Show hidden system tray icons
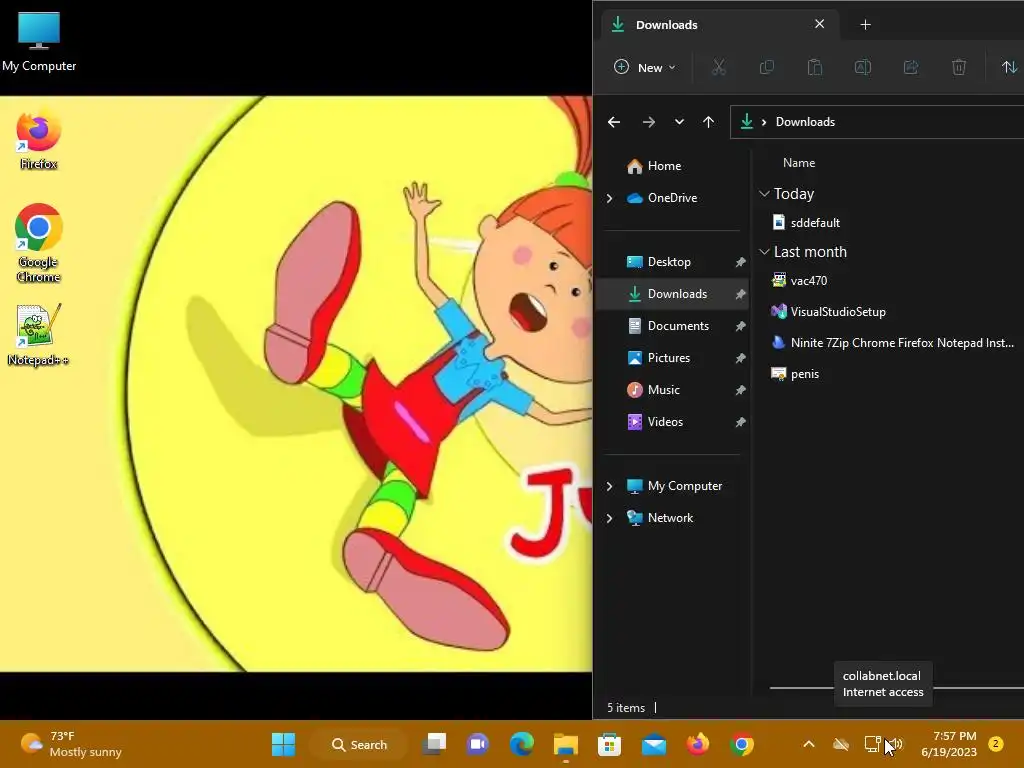1024x768 pixels. tap(808, 744)
